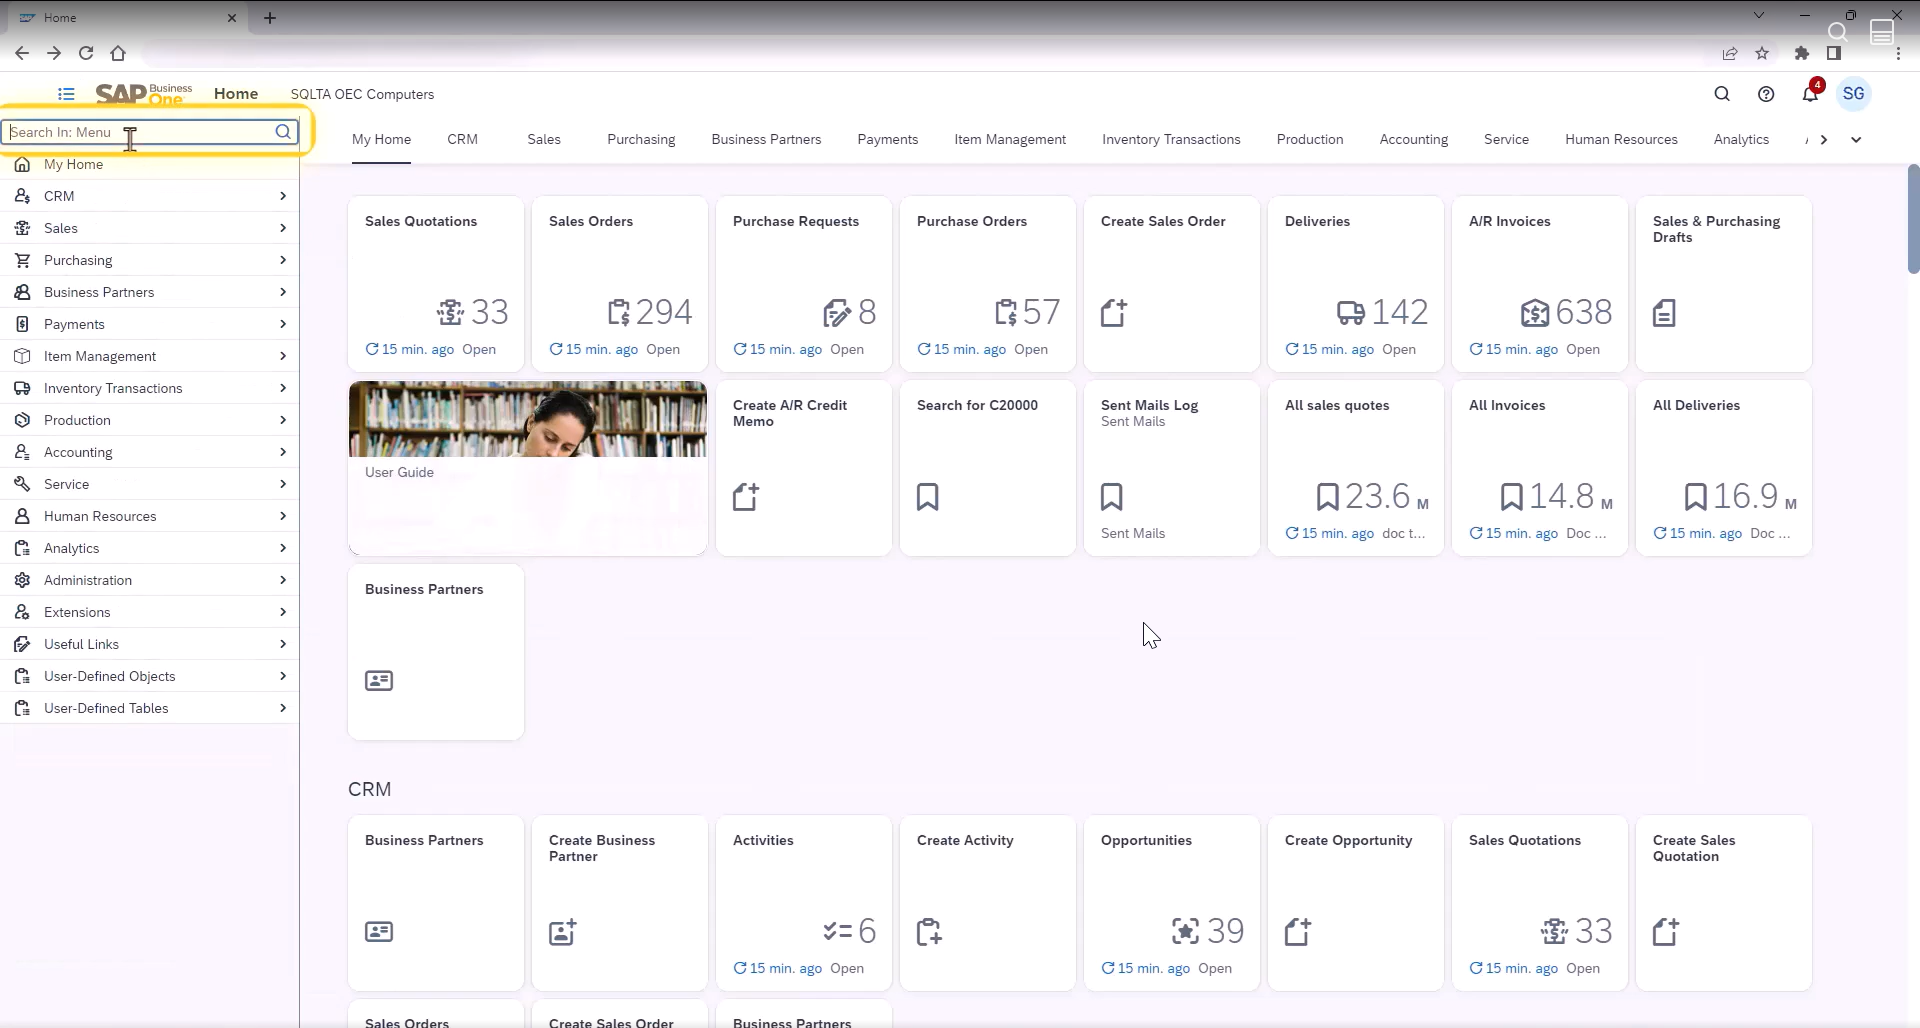Switch to the Purchasing tab
Image resolution: width=1920 pixels, height=1028 pixels.
pyautogui.click(x=641, y=139)
